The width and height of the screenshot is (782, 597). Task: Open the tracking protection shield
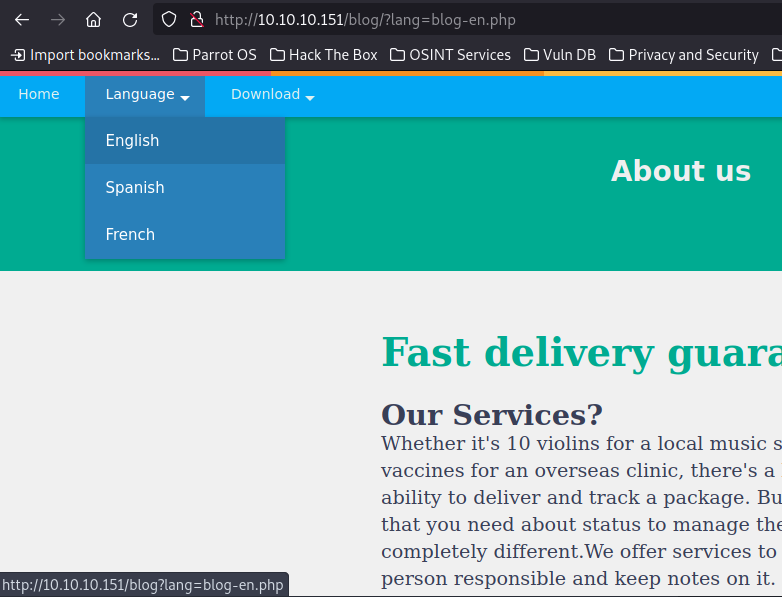pyautogui.click(x=169, y=19)
